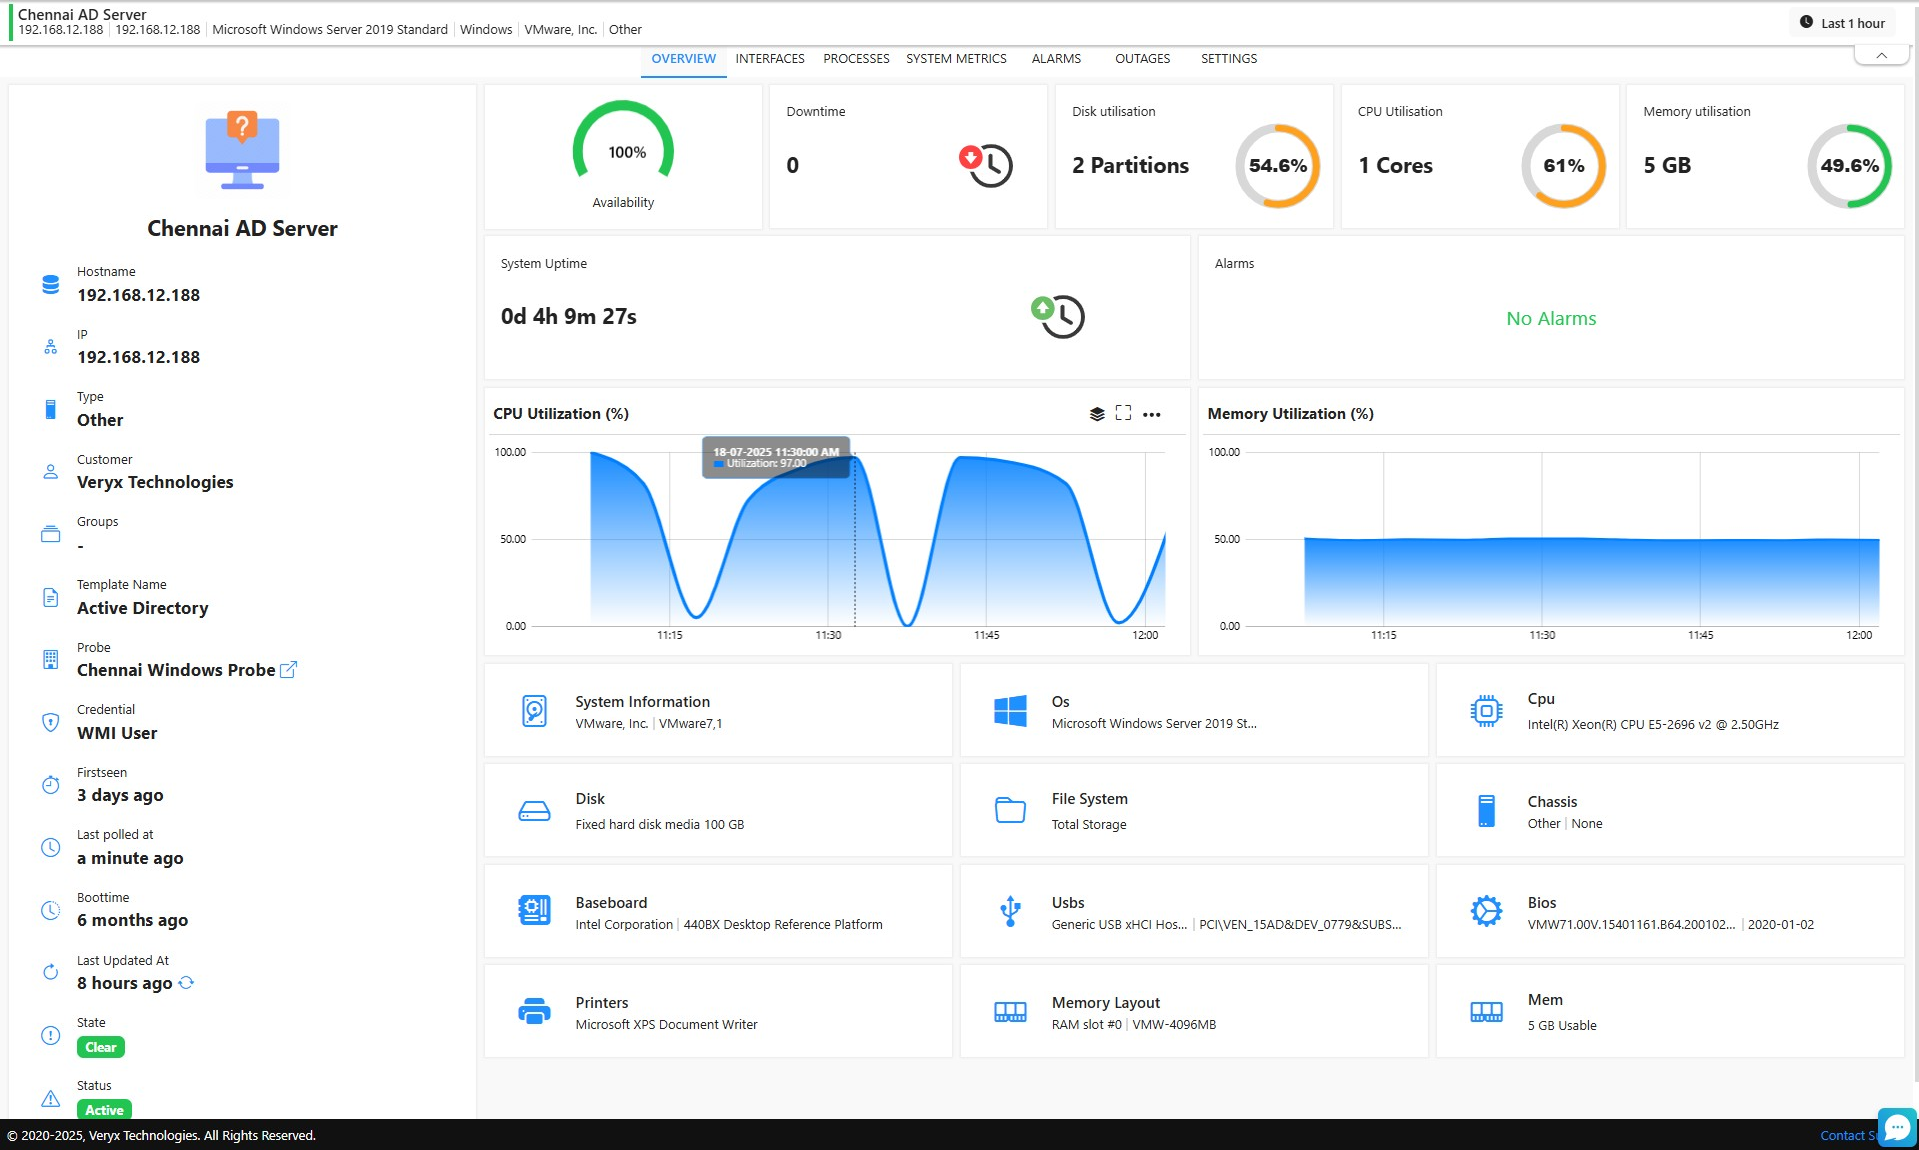1919x1150 pixels.
Task: Click the refresh icon beside Last Updated At
Action: pos(186,983)
